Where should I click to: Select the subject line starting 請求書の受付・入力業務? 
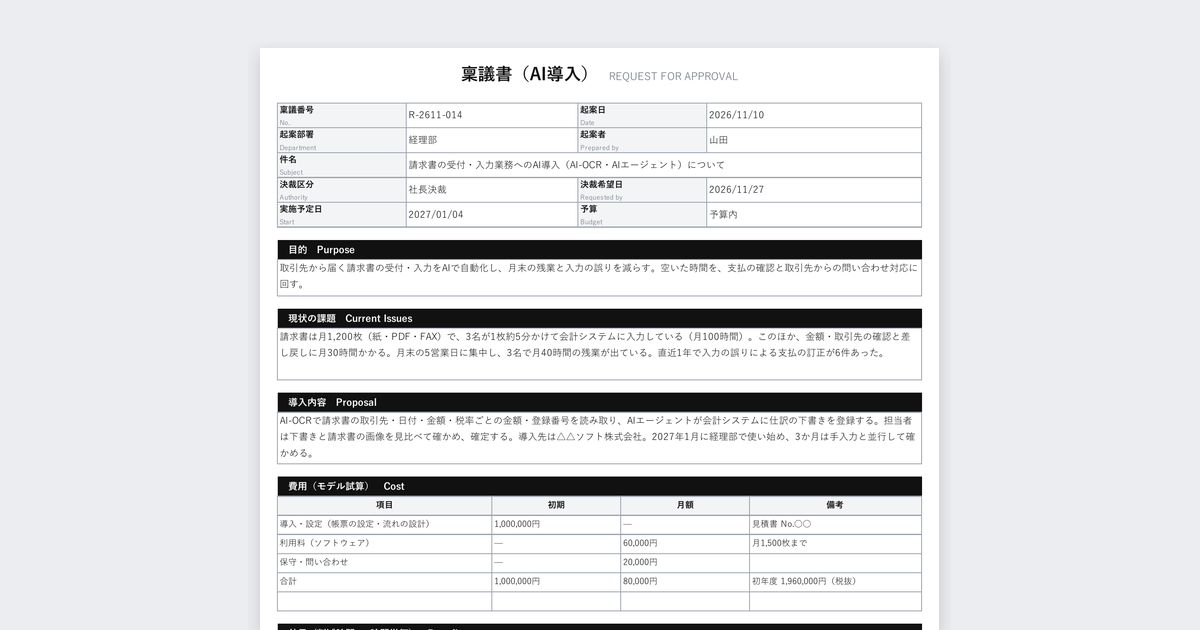click(x=567, y=165)
